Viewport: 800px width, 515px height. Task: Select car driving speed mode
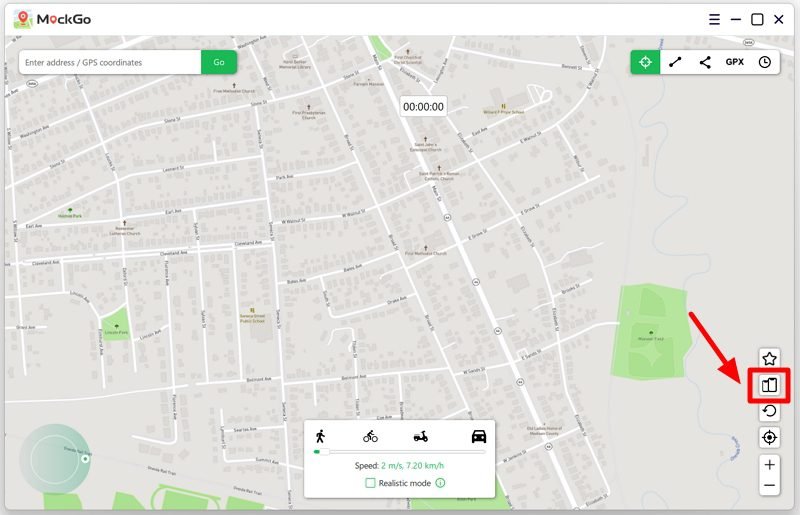(478, 436)
